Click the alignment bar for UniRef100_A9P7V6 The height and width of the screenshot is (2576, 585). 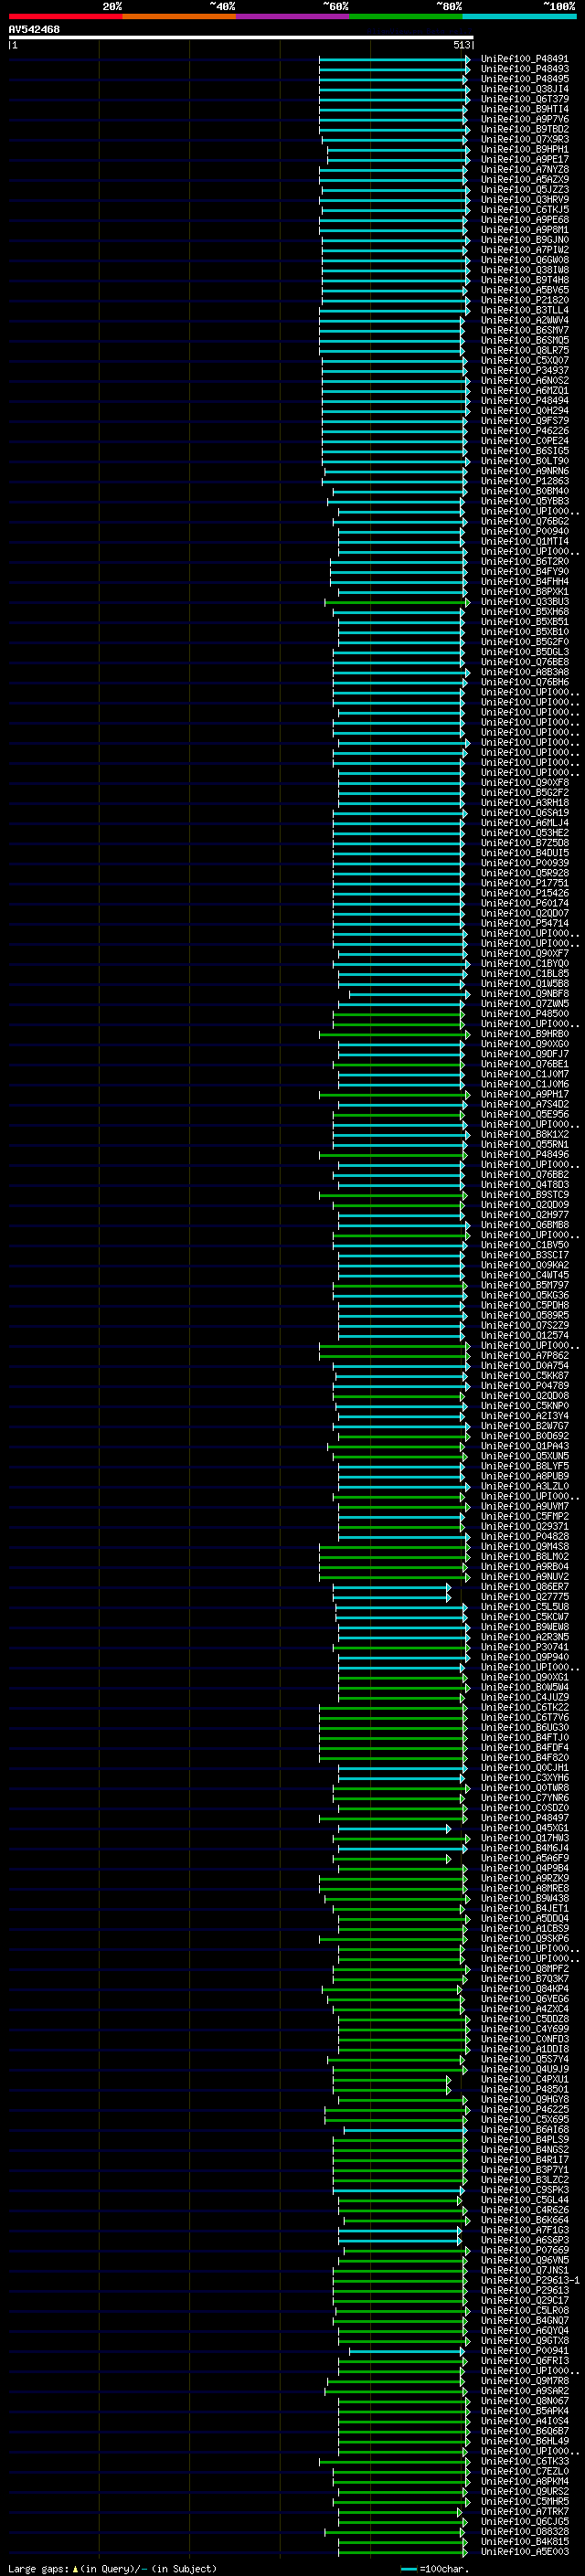pyautogui.click(x=392, y=119)
